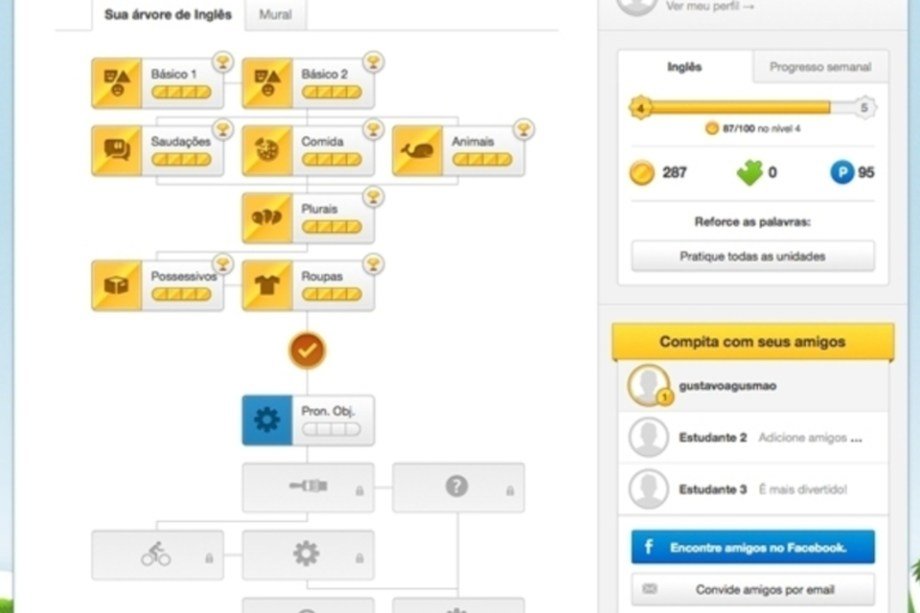
Task: Click the orange checkpoint checkmark circle
Action: (x=307, y=351)
